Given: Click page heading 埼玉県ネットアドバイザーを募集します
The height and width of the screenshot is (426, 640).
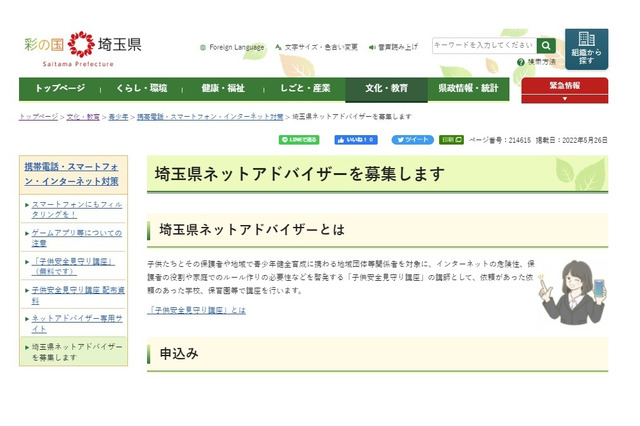Looking at the screenshot, I should click(300, 174).
